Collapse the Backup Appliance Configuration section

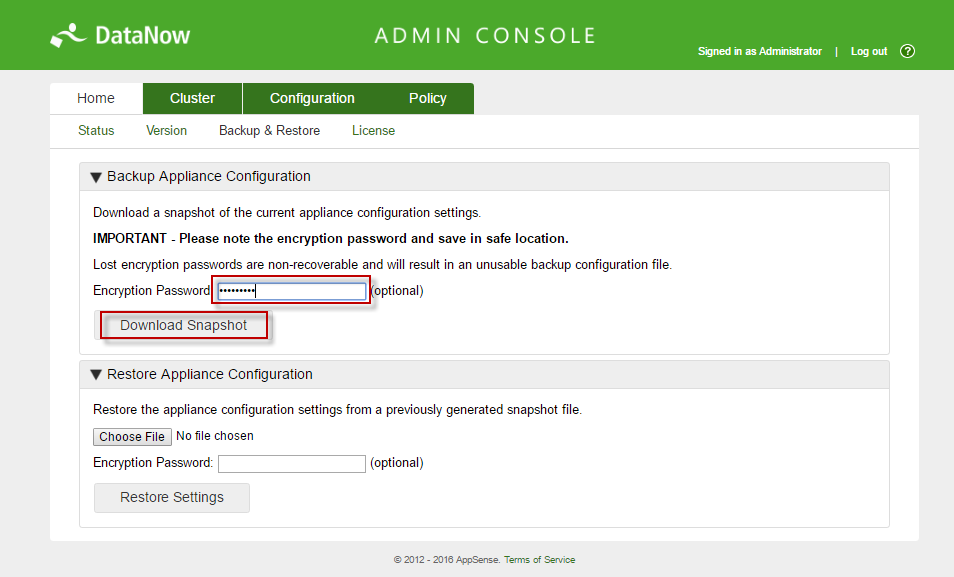(97, 177)
